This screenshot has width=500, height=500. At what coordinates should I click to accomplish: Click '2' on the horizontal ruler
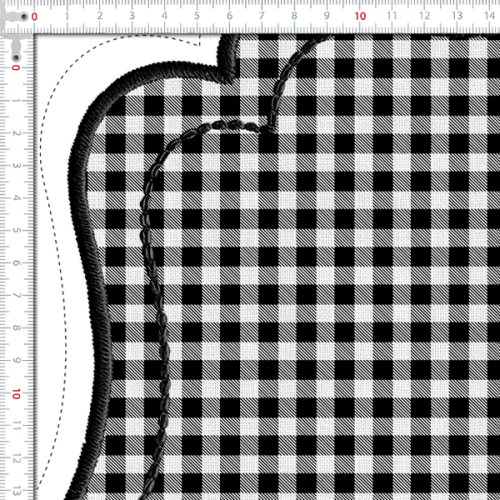pos(100,16)
